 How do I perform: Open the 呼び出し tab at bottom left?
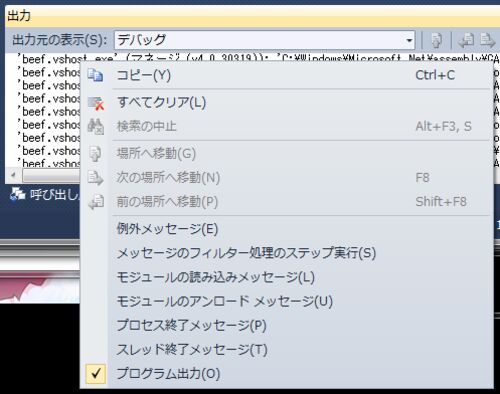click(45, 194)
